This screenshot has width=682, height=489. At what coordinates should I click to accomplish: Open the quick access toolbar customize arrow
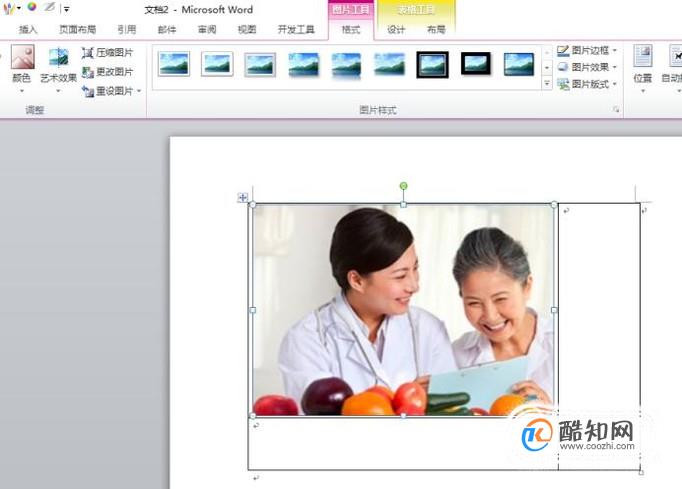67,9
